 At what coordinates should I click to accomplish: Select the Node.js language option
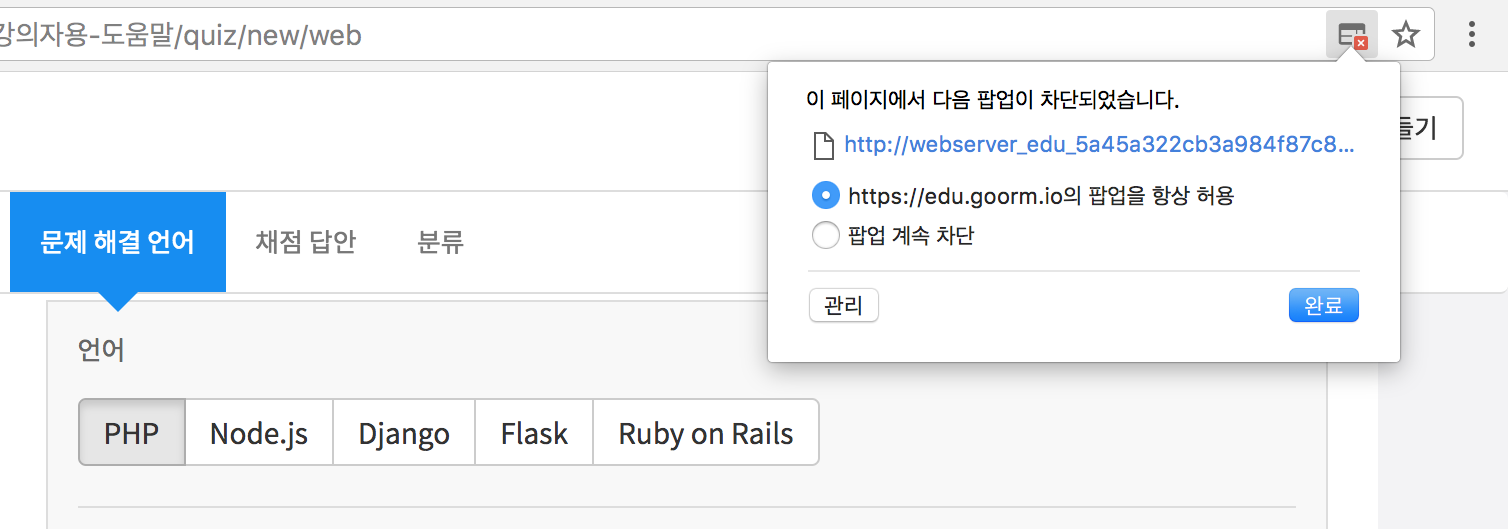pos(259,433)
